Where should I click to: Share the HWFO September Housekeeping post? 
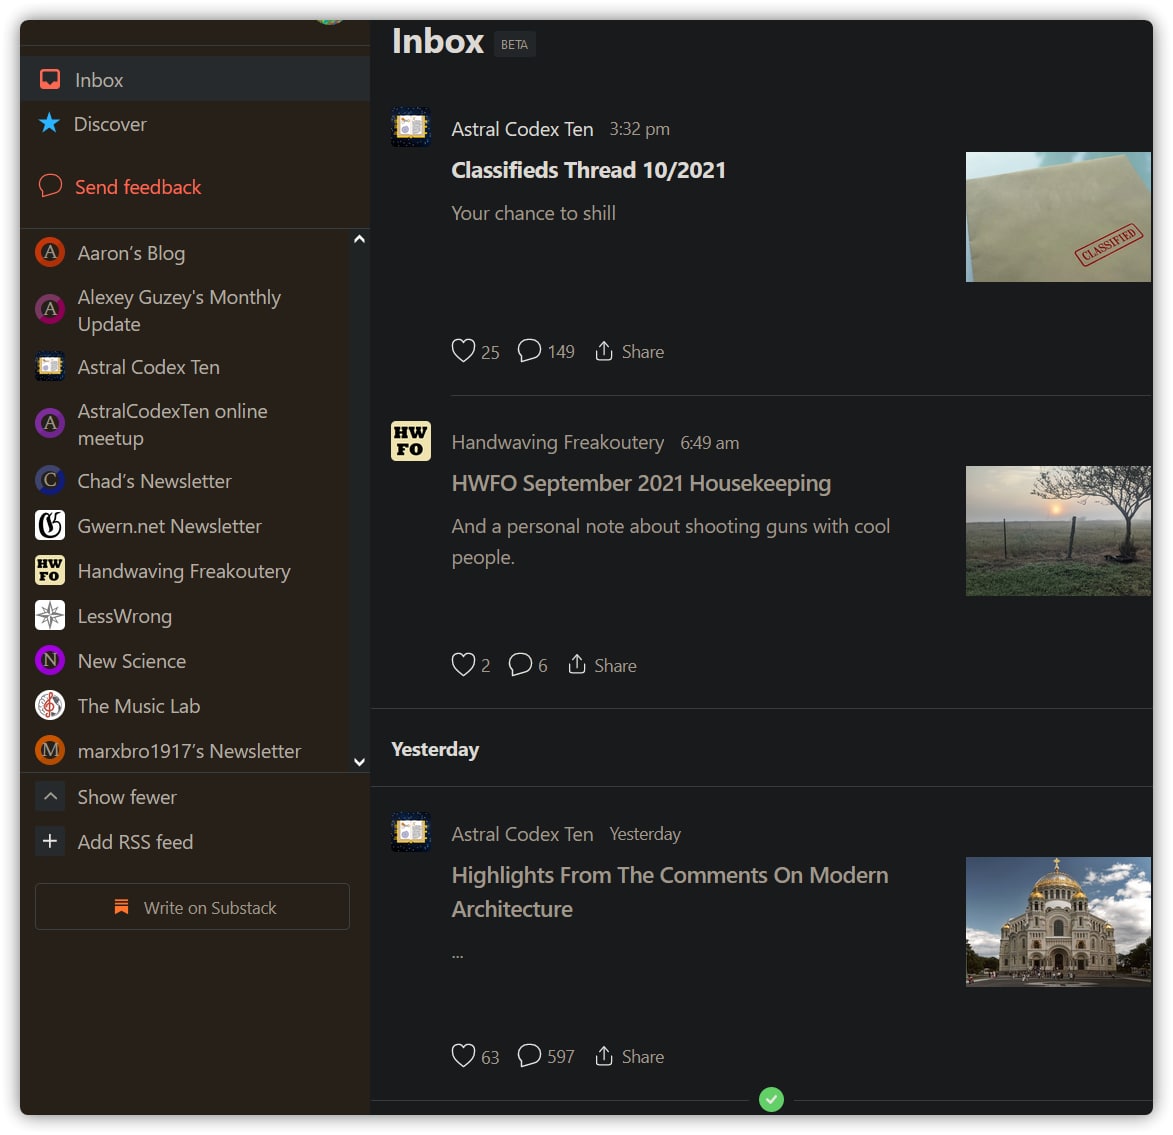(601, 665)
